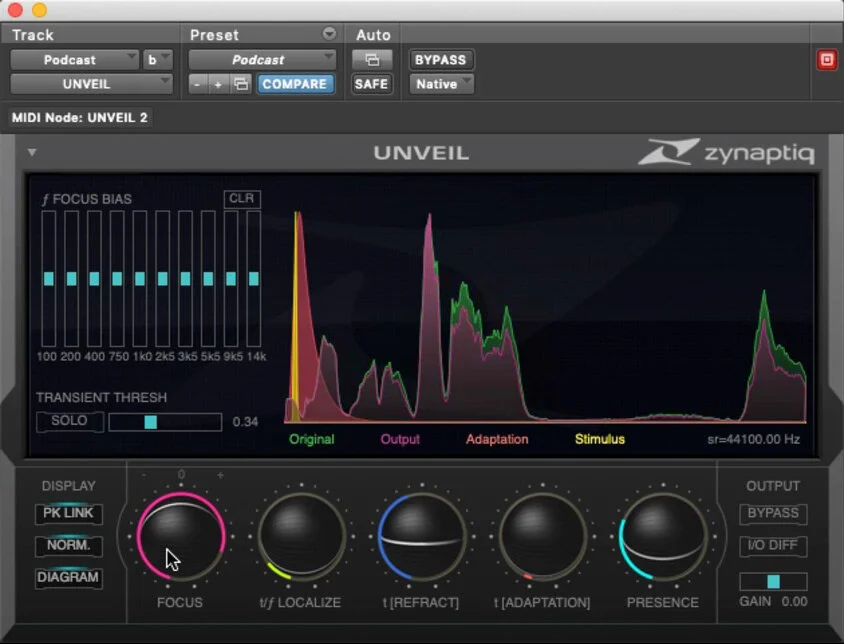Click the t [REFRACT] knob
This screenshot has width=844, height=644.
(x=421, y=536)
